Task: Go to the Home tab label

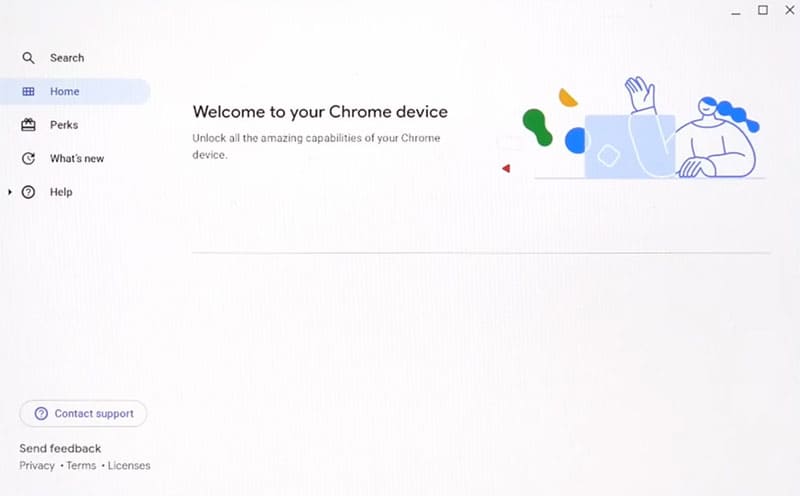Action: 65,91
